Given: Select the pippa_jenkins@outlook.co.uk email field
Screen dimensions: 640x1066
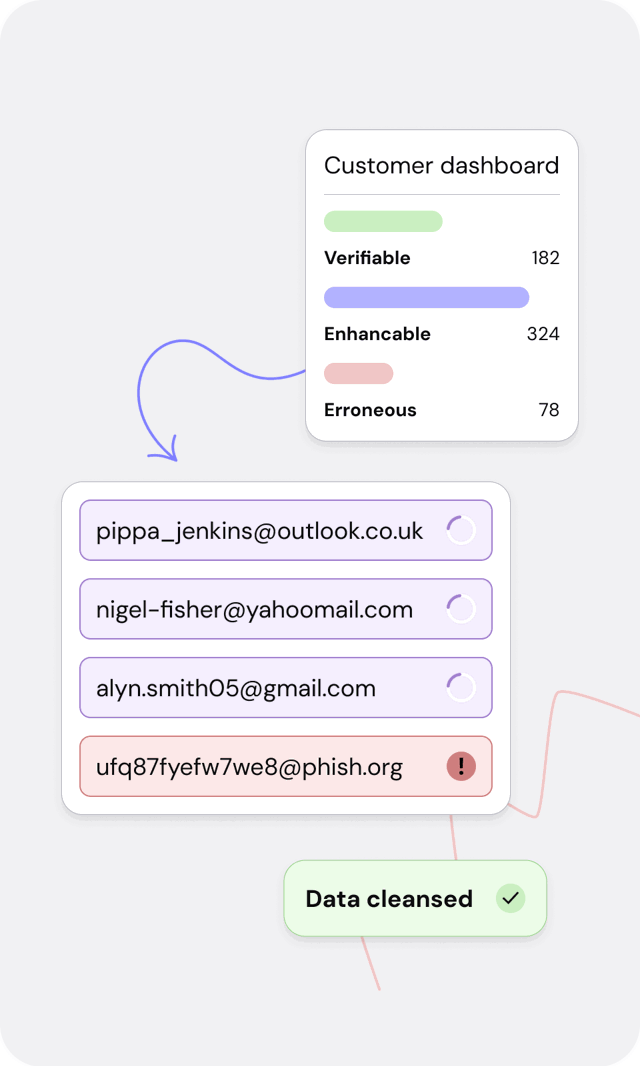Looking at the screenshot, I should pos(260,531).
